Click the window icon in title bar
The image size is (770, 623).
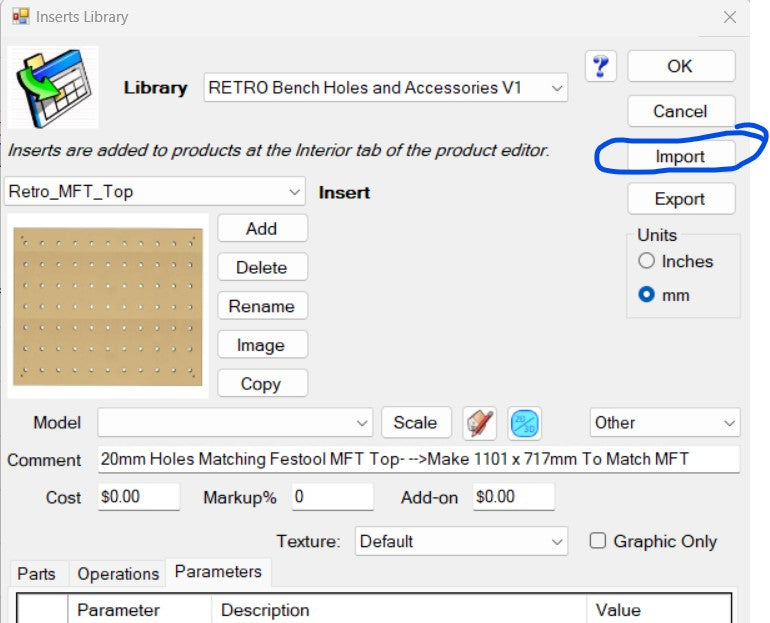tap(20, 17)
